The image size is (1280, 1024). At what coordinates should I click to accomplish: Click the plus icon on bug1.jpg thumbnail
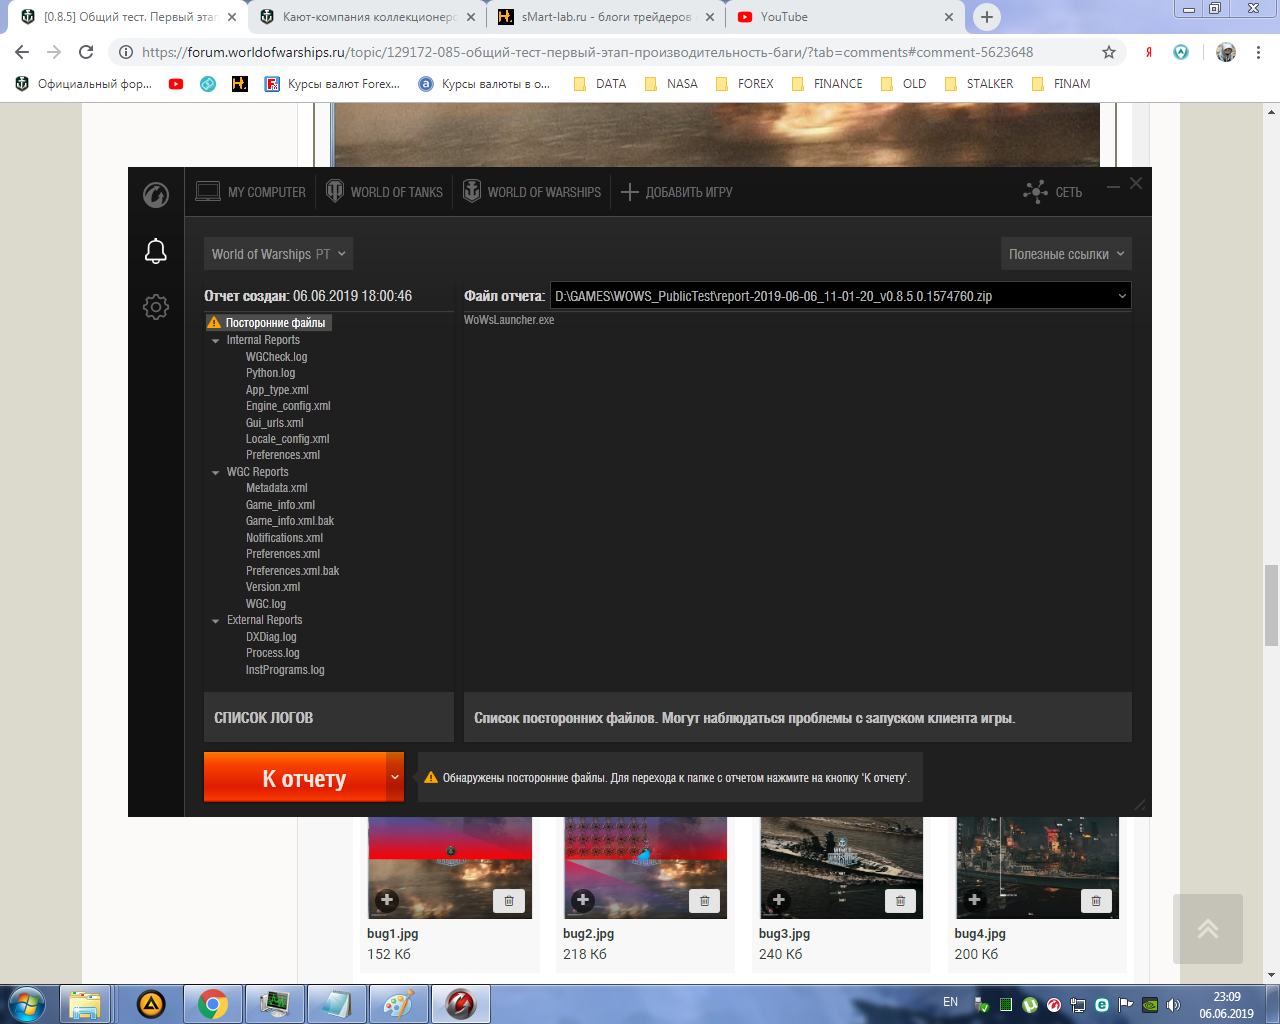[x=387, y=900]
